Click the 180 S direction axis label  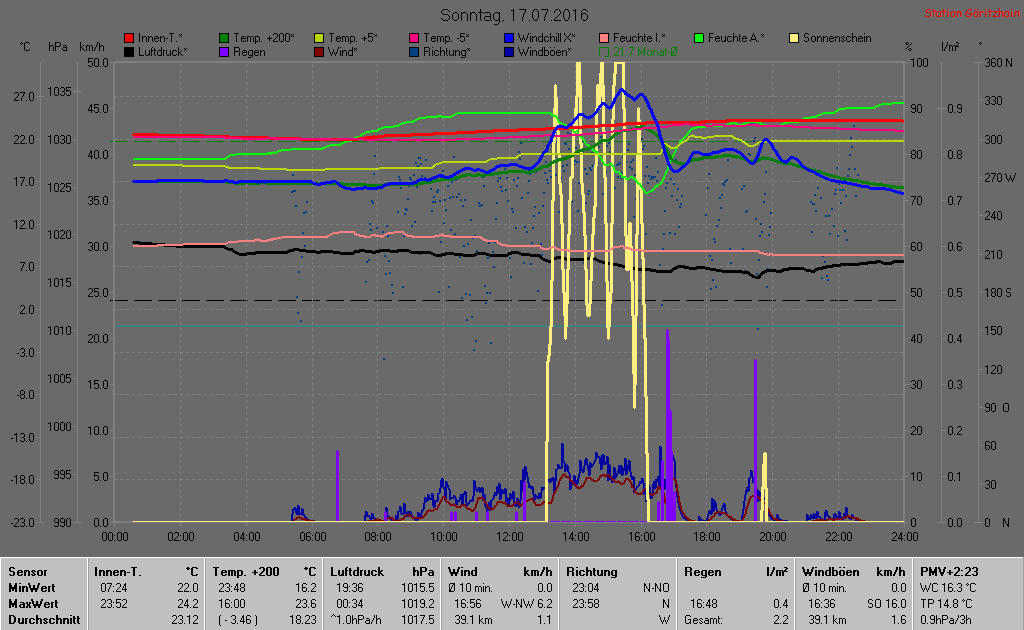pos(998,293)
